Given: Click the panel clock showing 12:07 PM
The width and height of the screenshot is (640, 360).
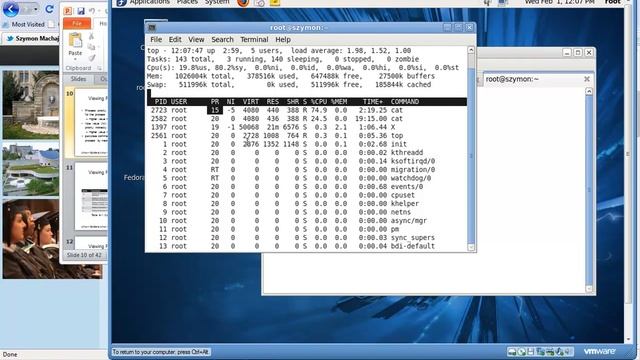Looking at the screenshot, I should coord(560,2).
